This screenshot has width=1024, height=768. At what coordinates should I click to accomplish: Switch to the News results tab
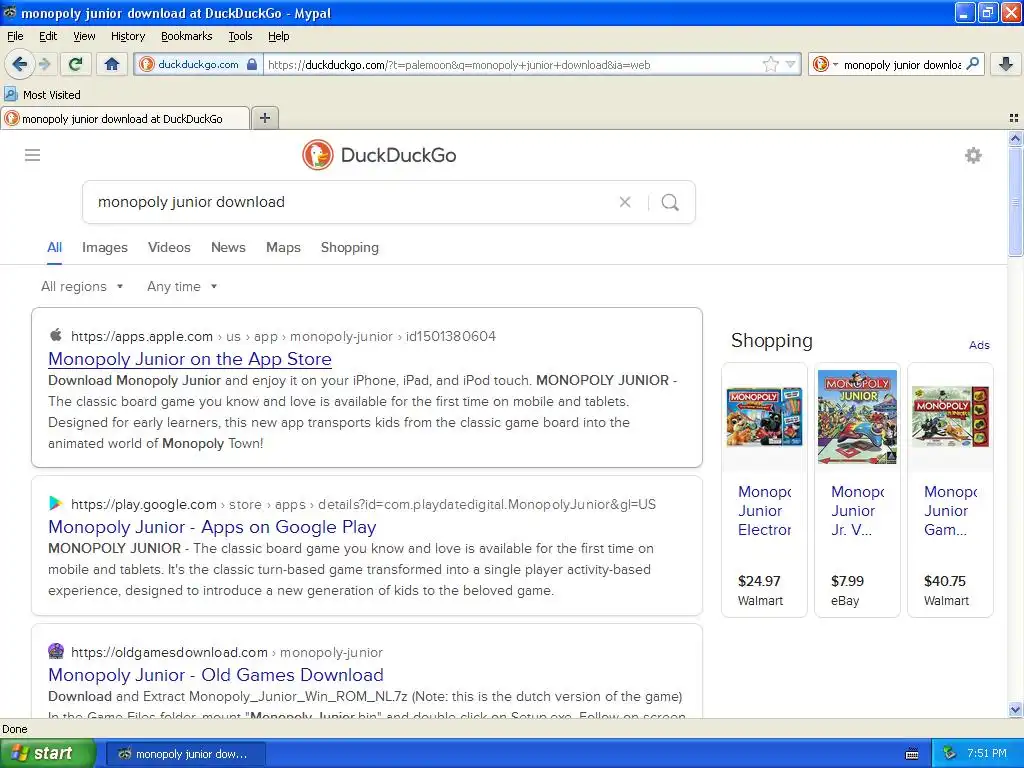[x=228, y=248]
